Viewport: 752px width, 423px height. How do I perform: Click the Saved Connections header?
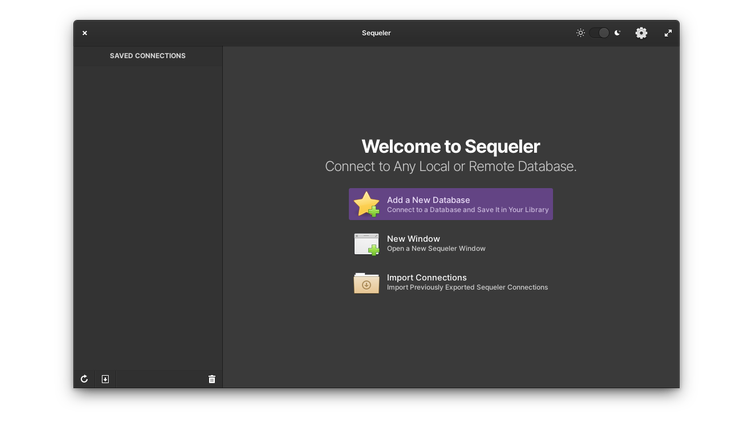(x=148, y=56)
